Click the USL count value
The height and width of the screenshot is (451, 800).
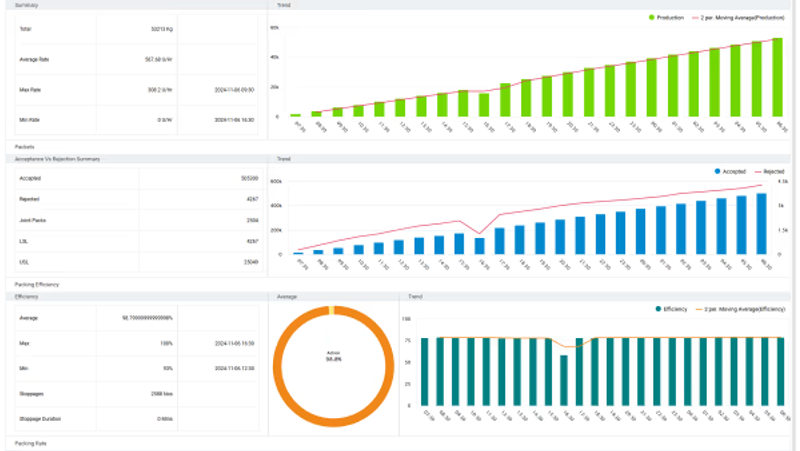[x=251, y=262]
